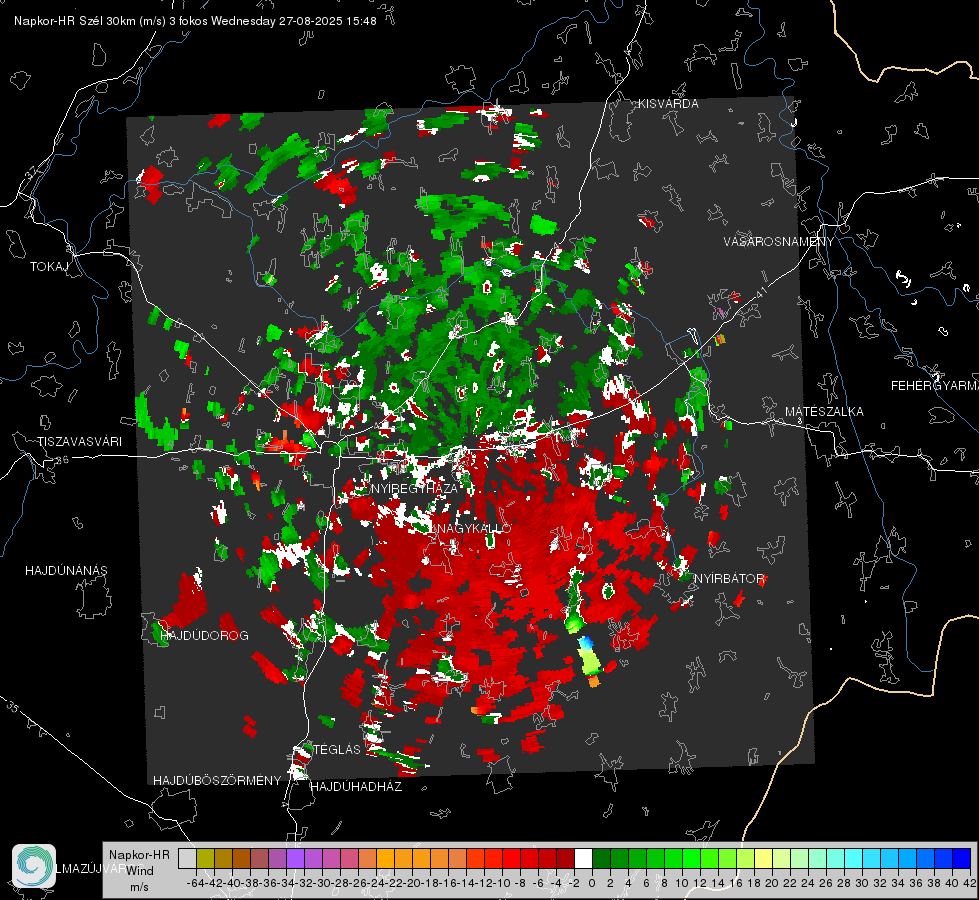Viewport: 979px width, 900px height.
Task: Click the NYÍRBÁTOR city label
Action: 729,579
